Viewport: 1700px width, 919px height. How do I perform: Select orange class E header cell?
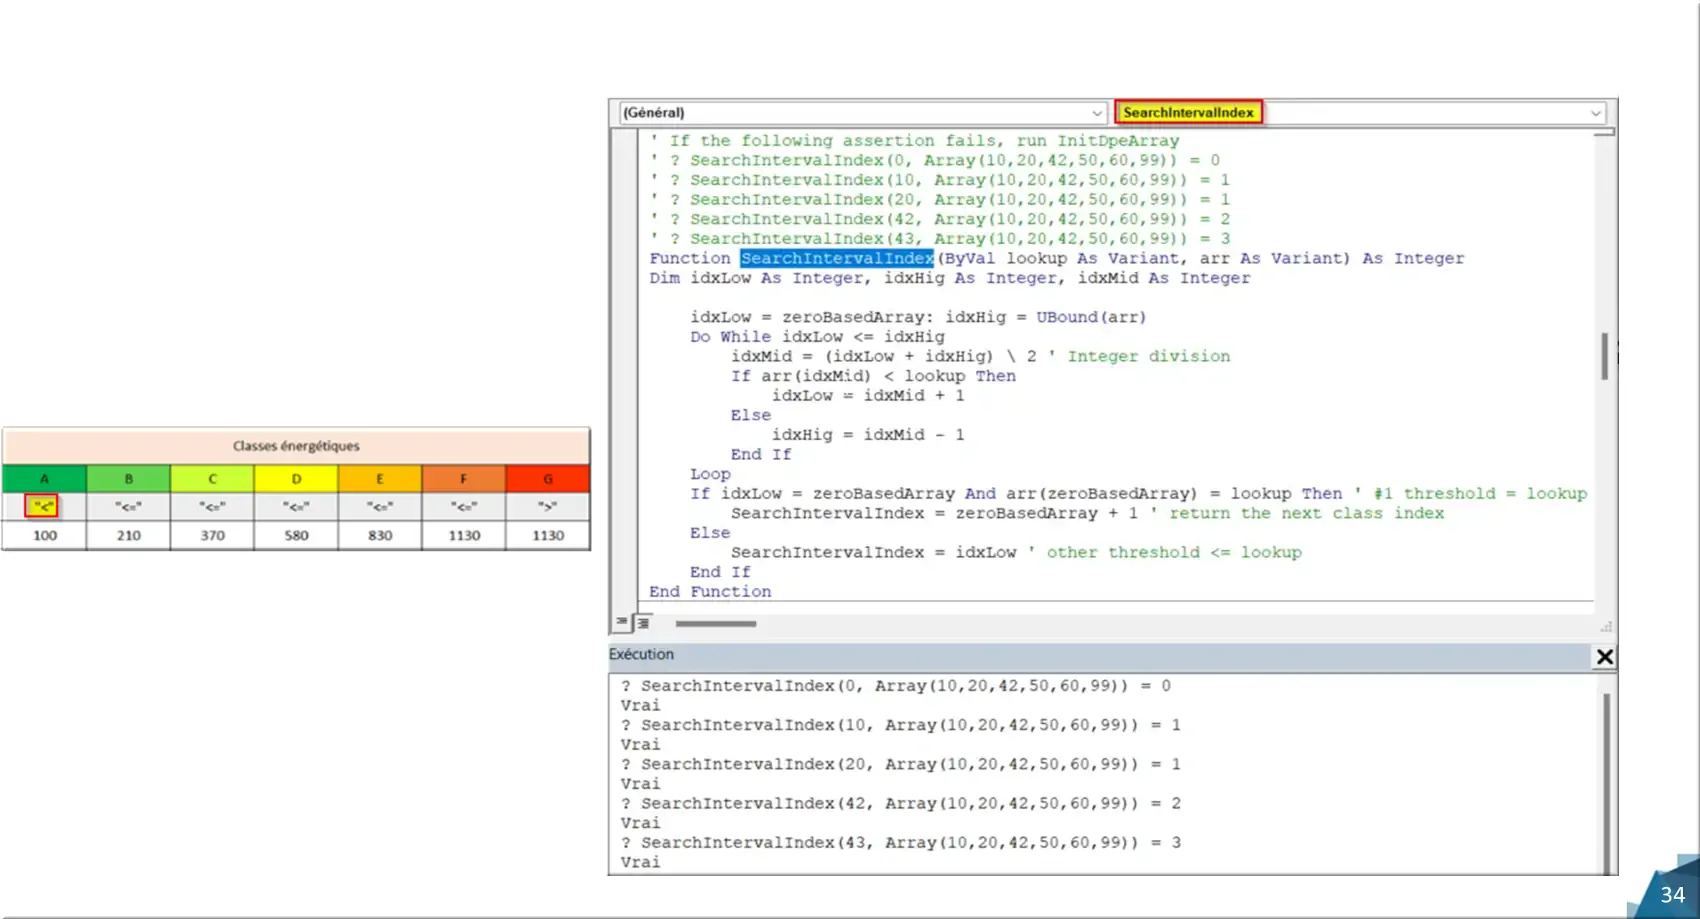[380, 479]
